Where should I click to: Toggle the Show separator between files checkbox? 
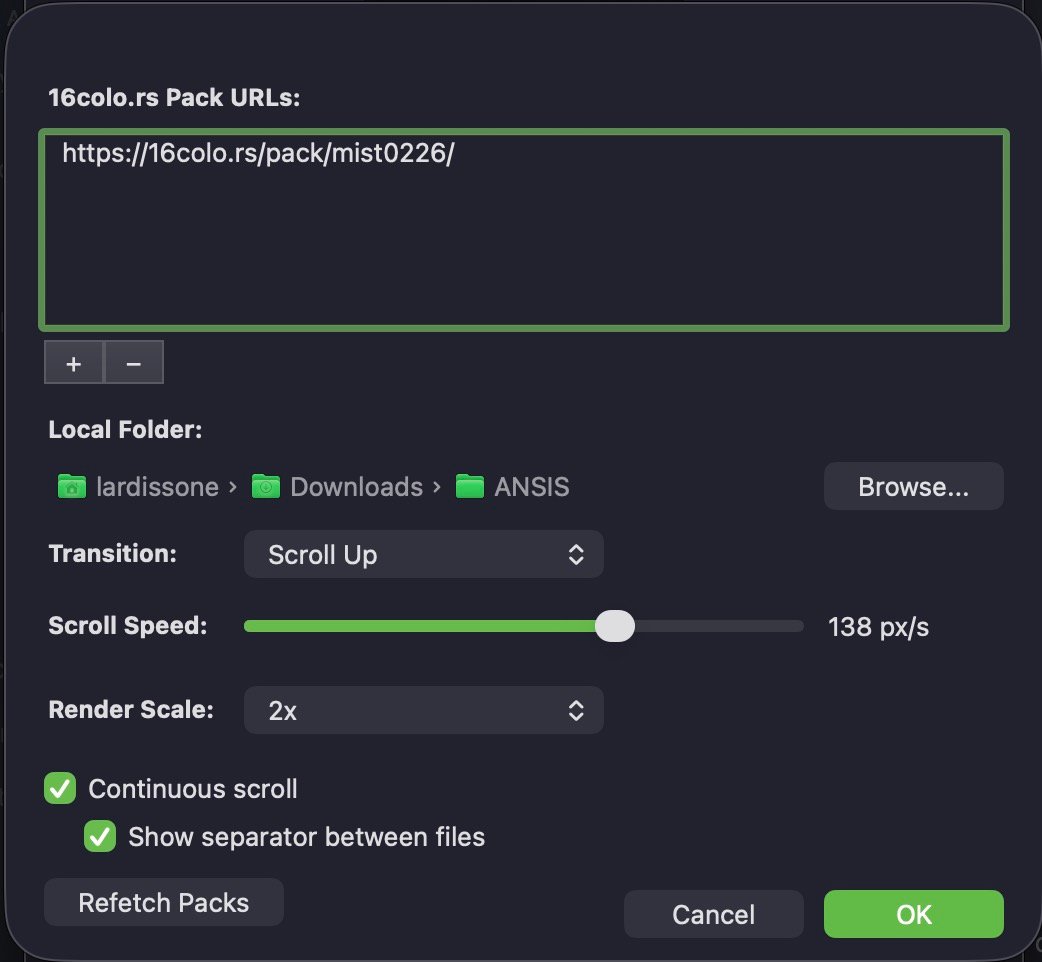coord(99,836)
